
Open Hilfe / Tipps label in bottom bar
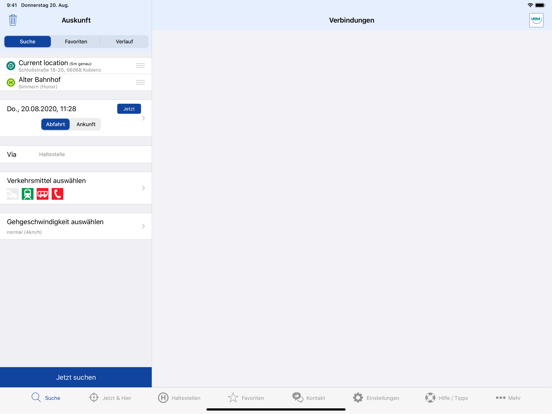tap(453, 398)
